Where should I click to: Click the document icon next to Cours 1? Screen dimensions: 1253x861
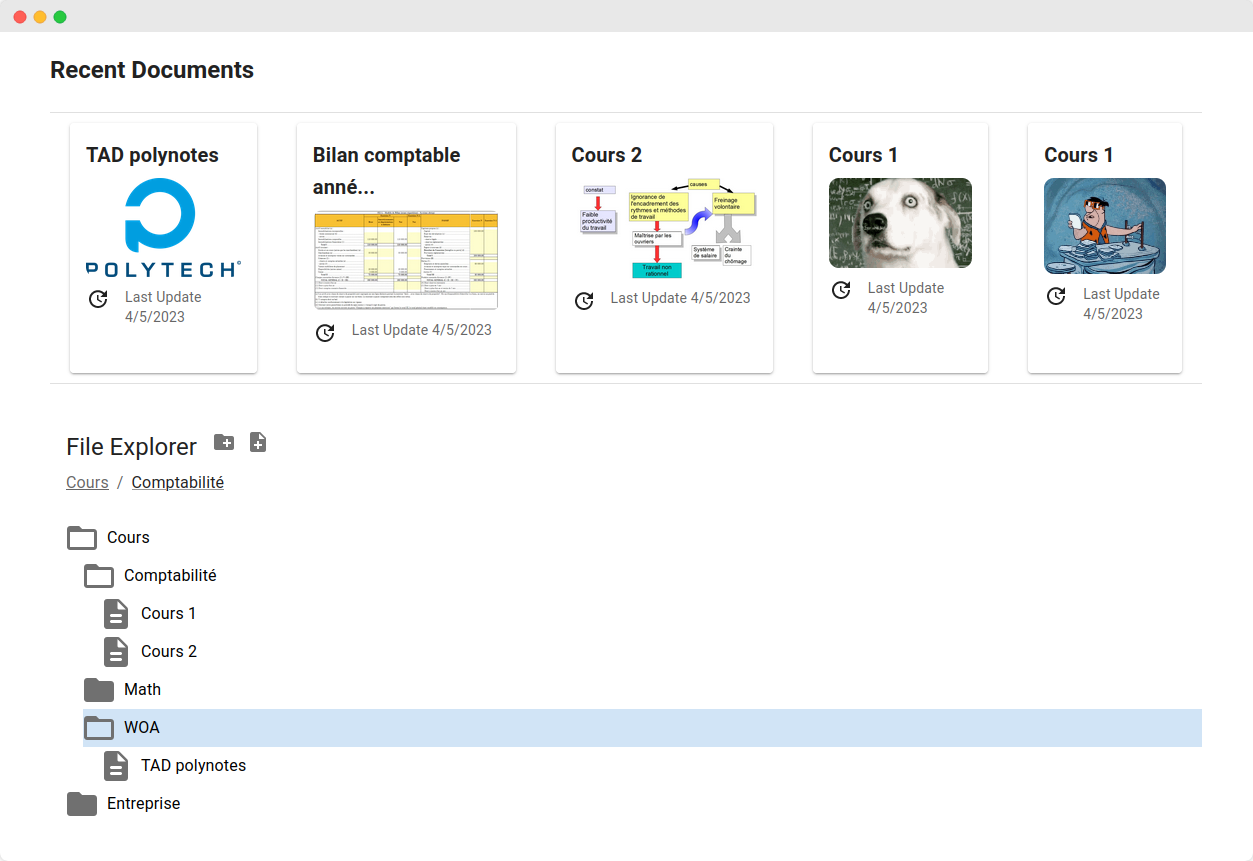pyautogui.click(x=117, y=614)
